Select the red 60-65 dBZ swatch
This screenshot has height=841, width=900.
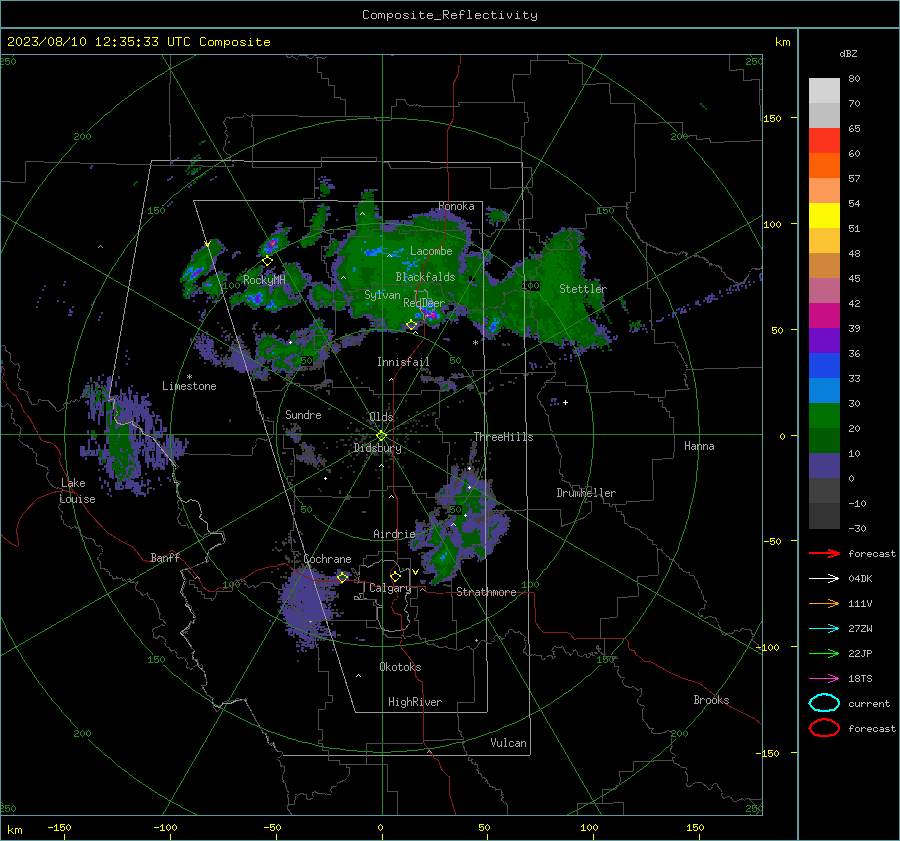tap(824, 140)
